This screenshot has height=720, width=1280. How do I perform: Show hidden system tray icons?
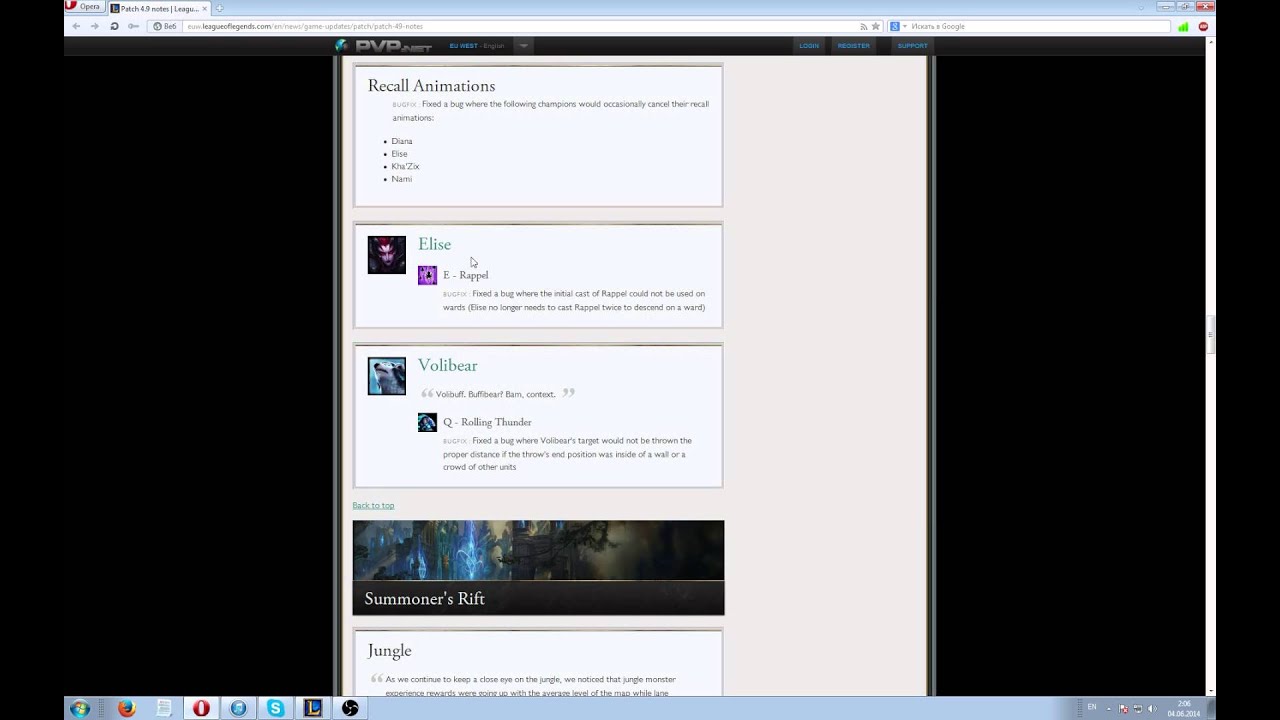pos(1109,708)
